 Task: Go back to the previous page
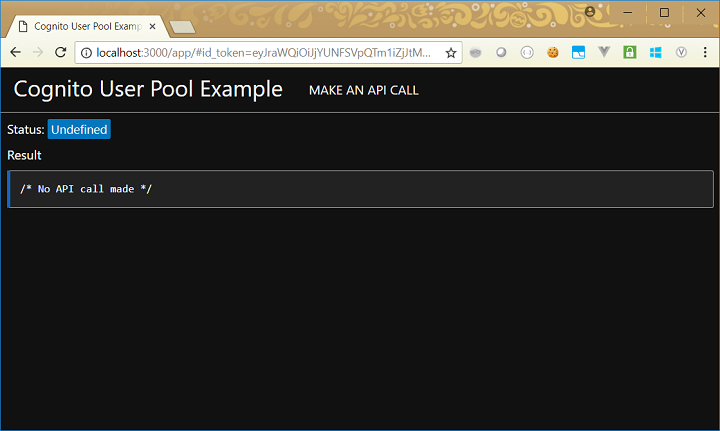(16, 52)
